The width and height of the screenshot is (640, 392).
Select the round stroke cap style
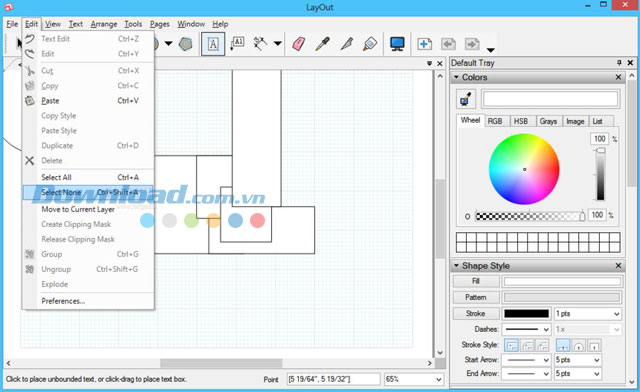tap(578, 345)
